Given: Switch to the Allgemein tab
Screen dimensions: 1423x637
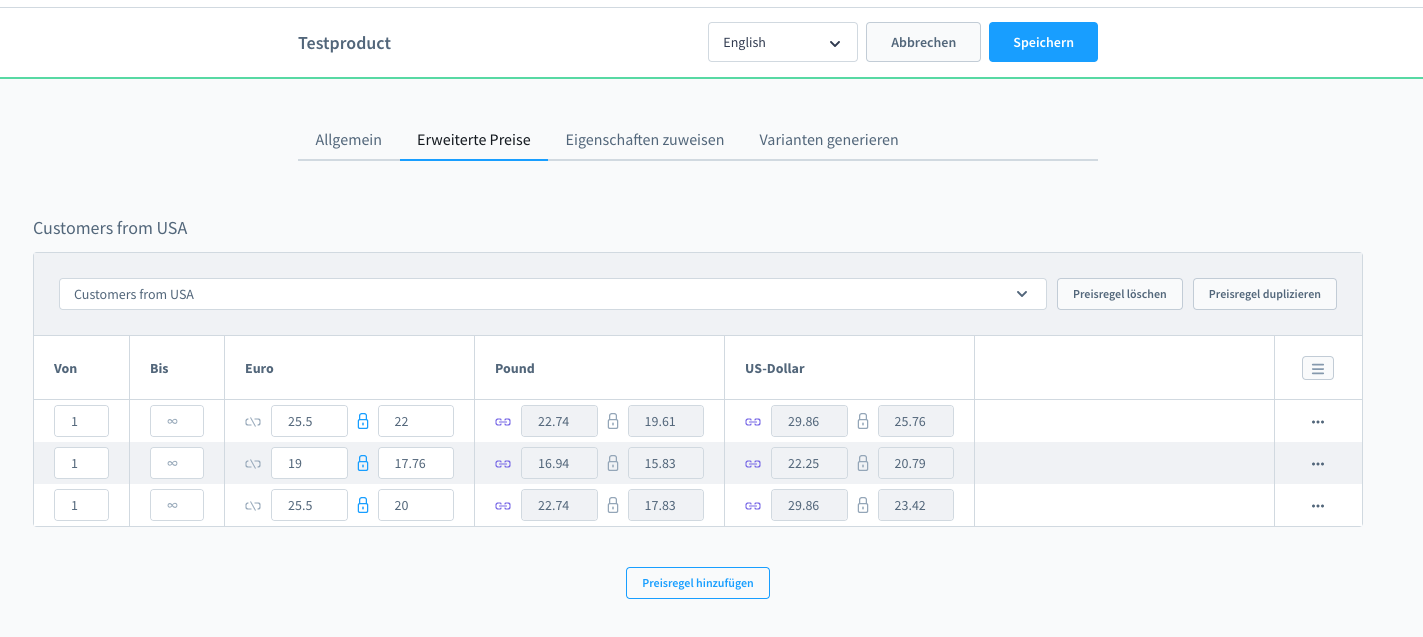Looking at the screenshot, I should click(x=348, y=140).
